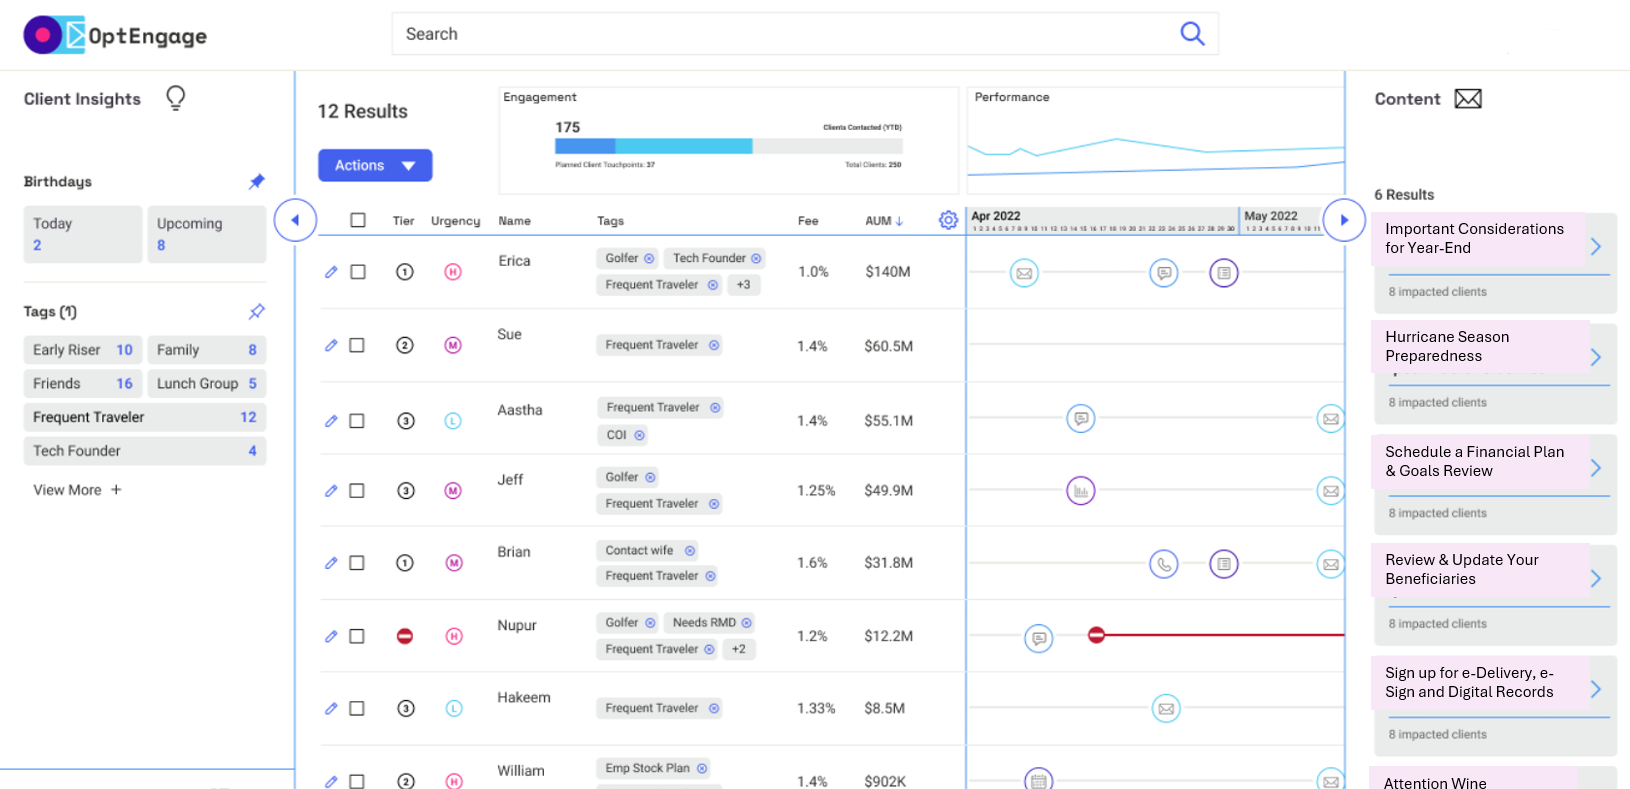The height and width of the screenshot is (789, 1630).
Task: Select Nupur's row checkbox
Action: [x=357, y=636]
